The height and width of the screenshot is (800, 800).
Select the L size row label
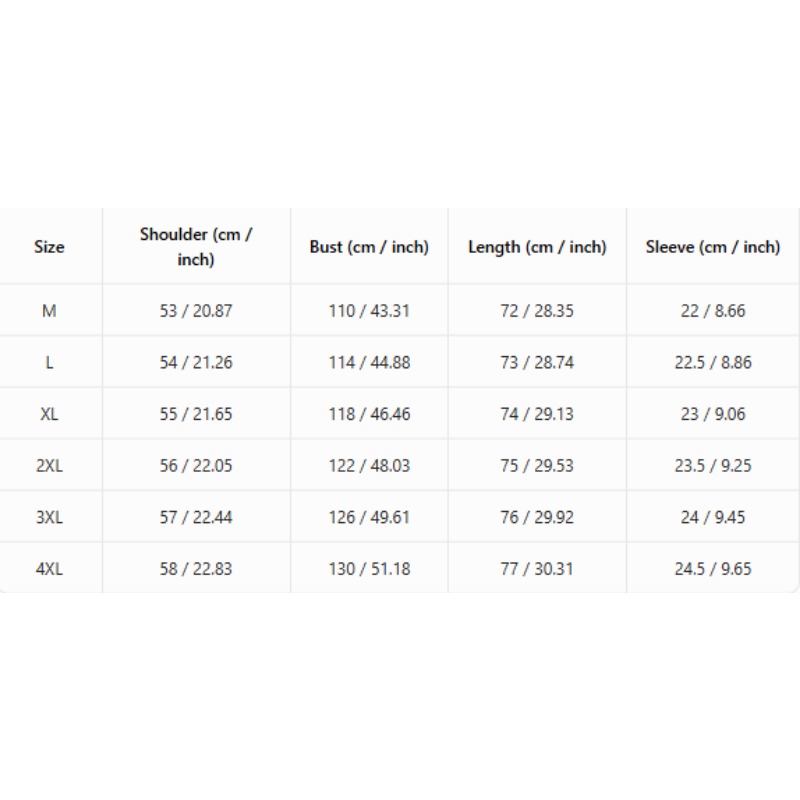click(49, 362)
